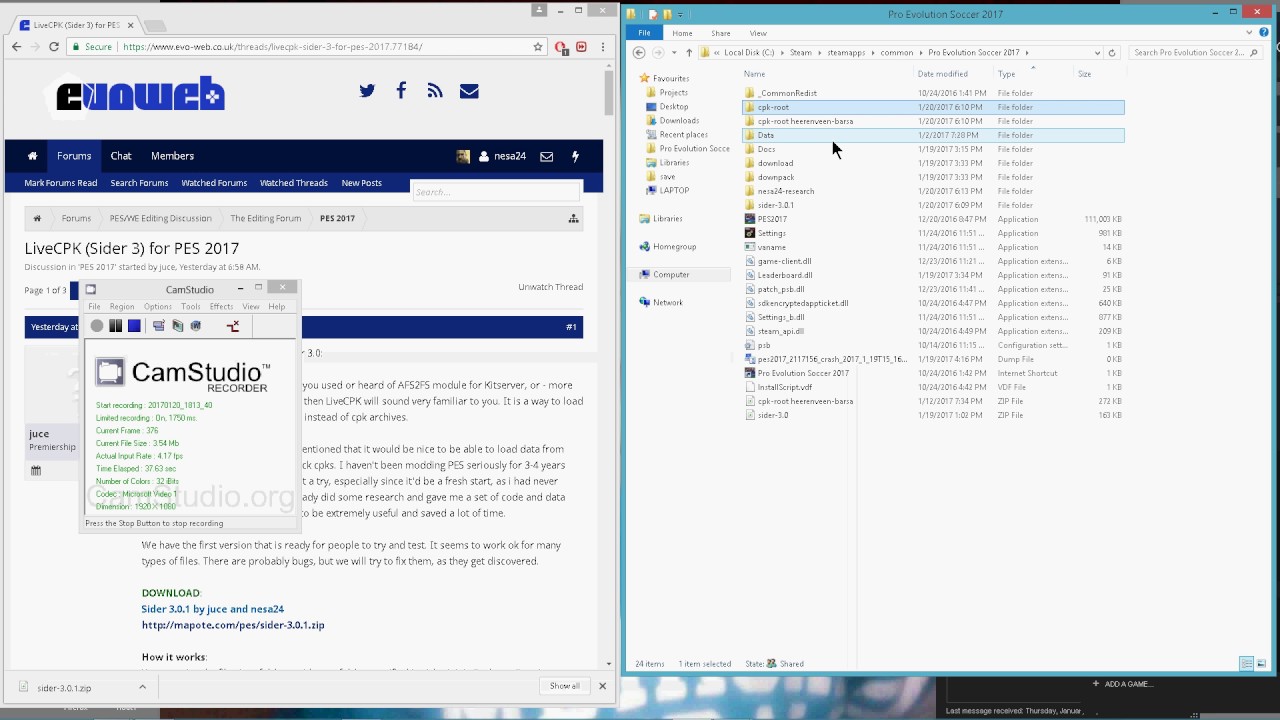The width and height of the screenshot is (1280, 720).
Task: Open Quick Access Toolbar customize dropdown
Action: pos(681,14)
